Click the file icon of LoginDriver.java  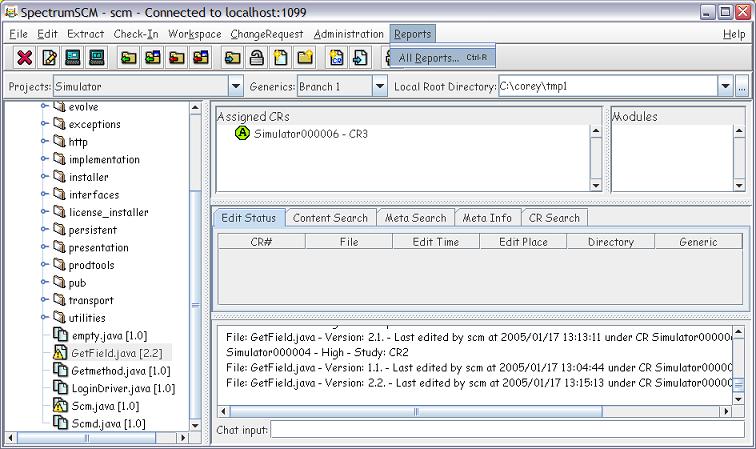(60, 387)
